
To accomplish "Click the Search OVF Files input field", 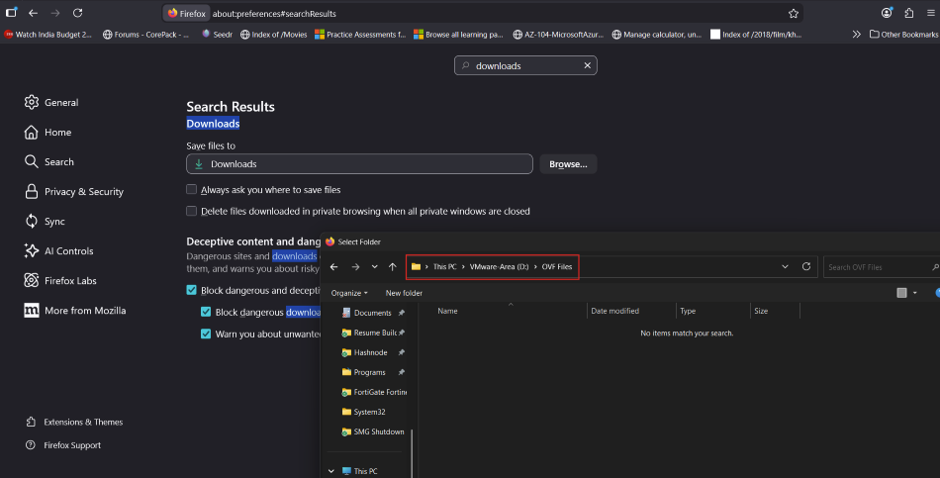I will [x=876, y=267].
